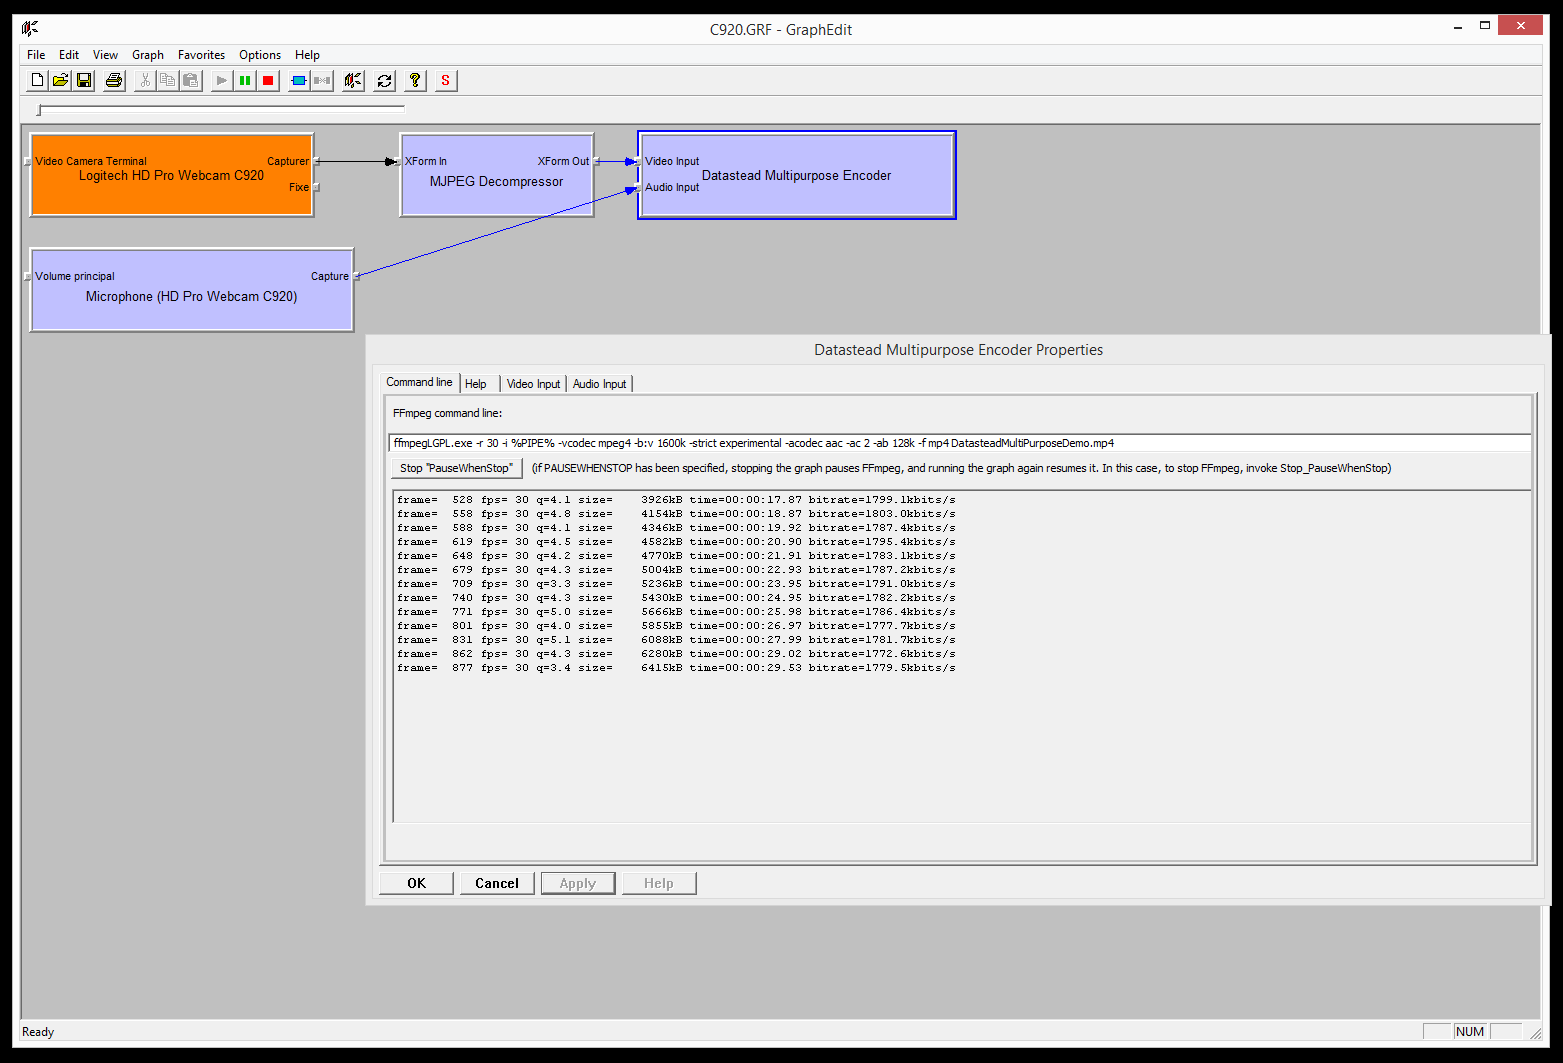Click the Insert Filter cyan box icon
The width and height of the screenshot is (1563, 1063).
(x=298, y=81)
